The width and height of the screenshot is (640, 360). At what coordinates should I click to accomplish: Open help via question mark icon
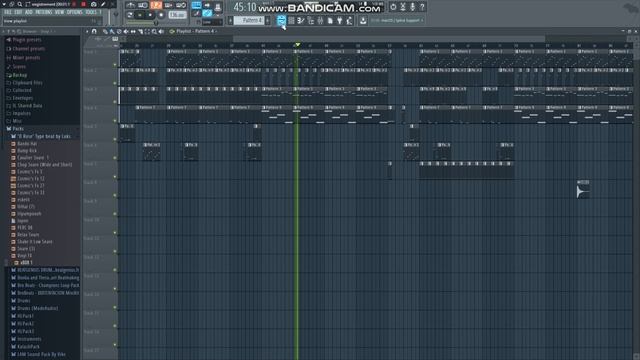click(422, 7)
